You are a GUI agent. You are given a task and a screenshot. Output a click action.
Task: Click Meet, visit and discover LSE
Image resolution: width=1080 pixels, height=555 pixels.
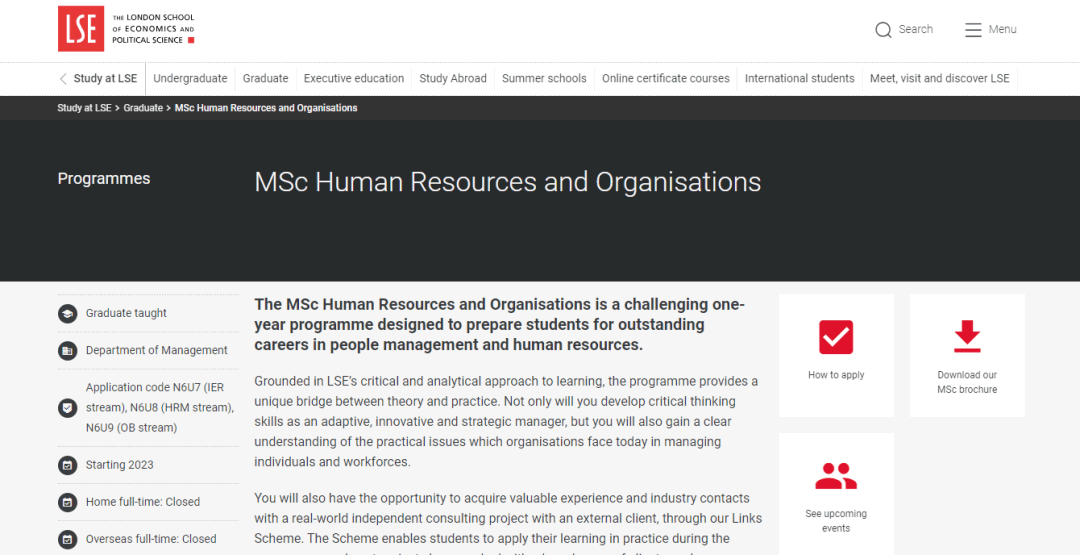coord(939,79)
